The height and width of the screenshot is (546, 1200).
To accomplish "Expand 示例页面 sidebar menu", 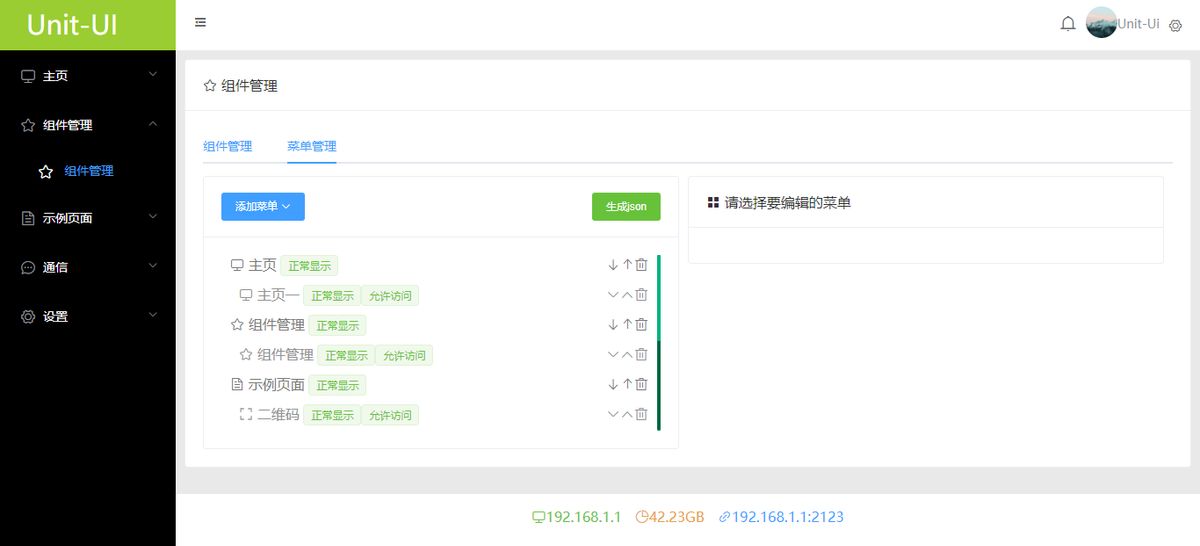I will [88, 217].
